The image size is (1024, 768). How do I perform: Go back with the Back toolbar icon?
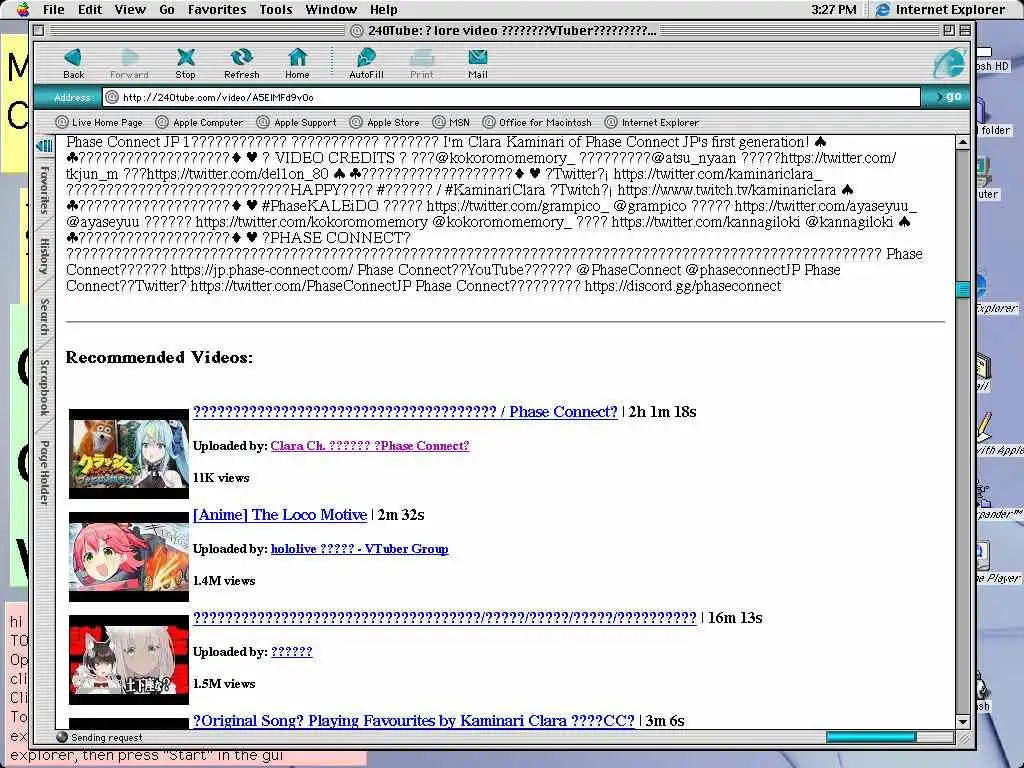pos(73,63)
